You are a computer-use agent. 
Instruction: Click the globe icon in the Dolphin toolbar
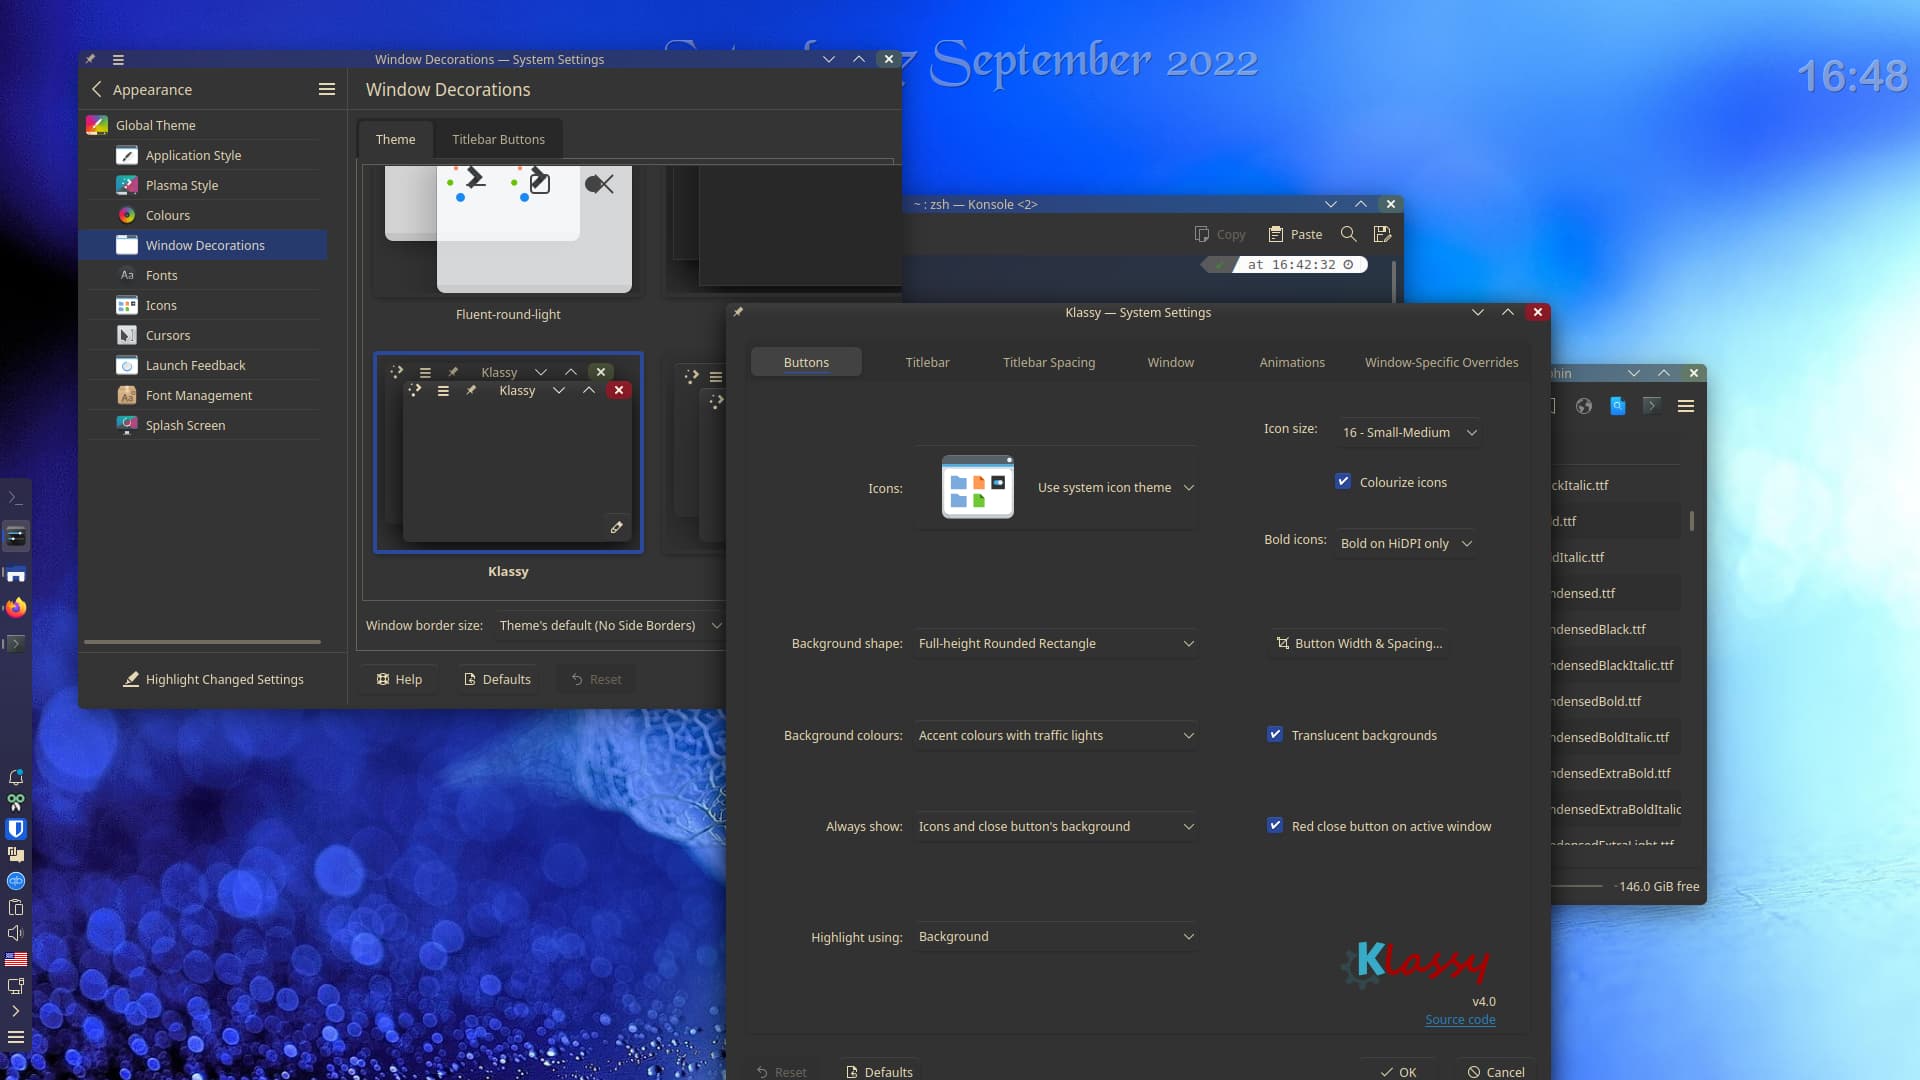click(x=1584, y=406)
